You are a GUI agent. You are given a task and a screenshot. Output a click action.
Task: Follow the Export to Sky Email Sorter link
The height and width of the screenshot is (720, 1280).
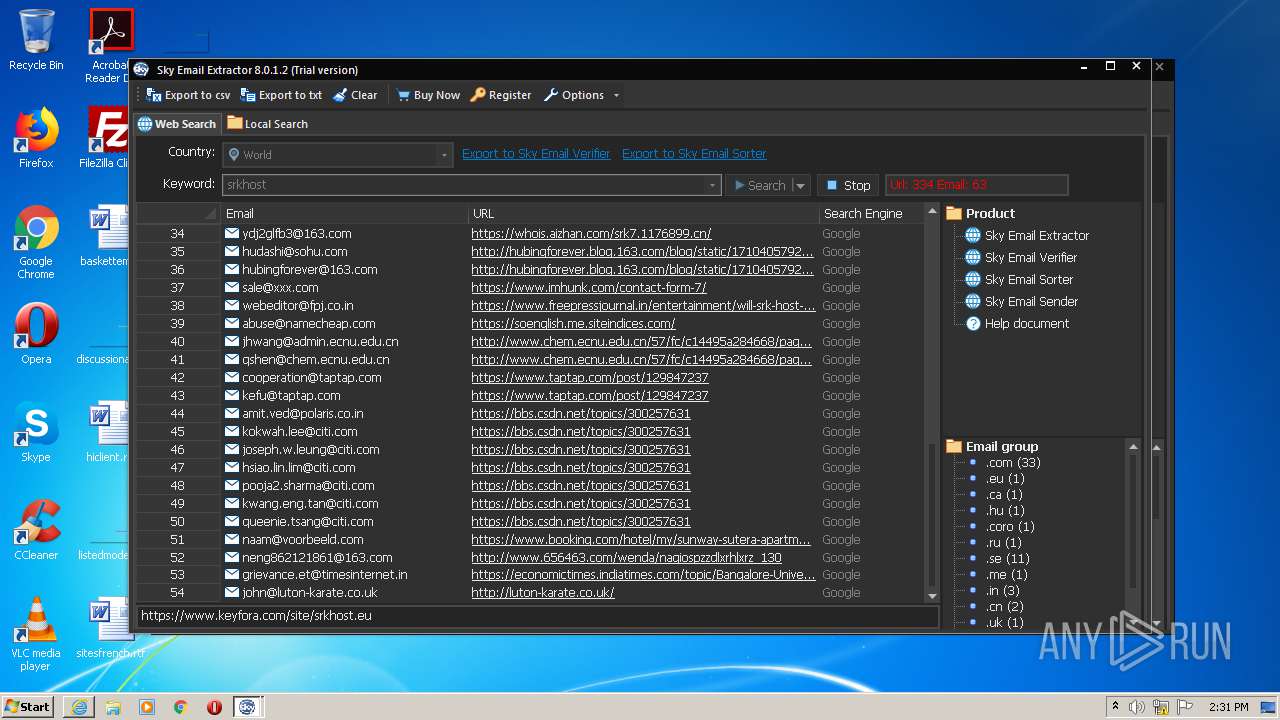click(694, 154)
